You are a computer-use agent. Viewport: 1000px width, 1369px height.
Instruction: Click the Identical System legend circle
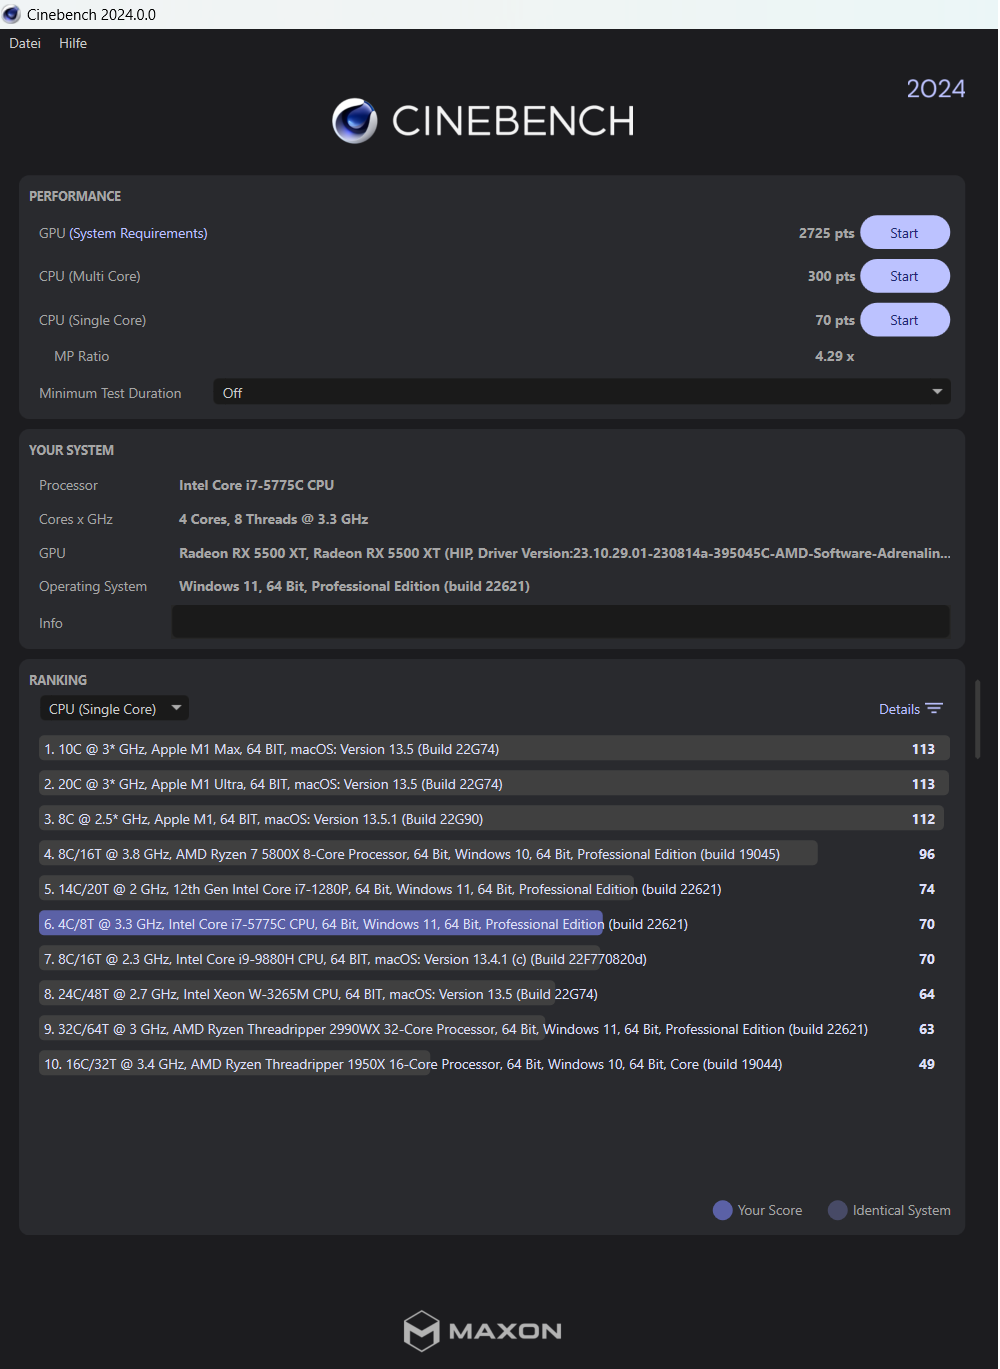838,1210
